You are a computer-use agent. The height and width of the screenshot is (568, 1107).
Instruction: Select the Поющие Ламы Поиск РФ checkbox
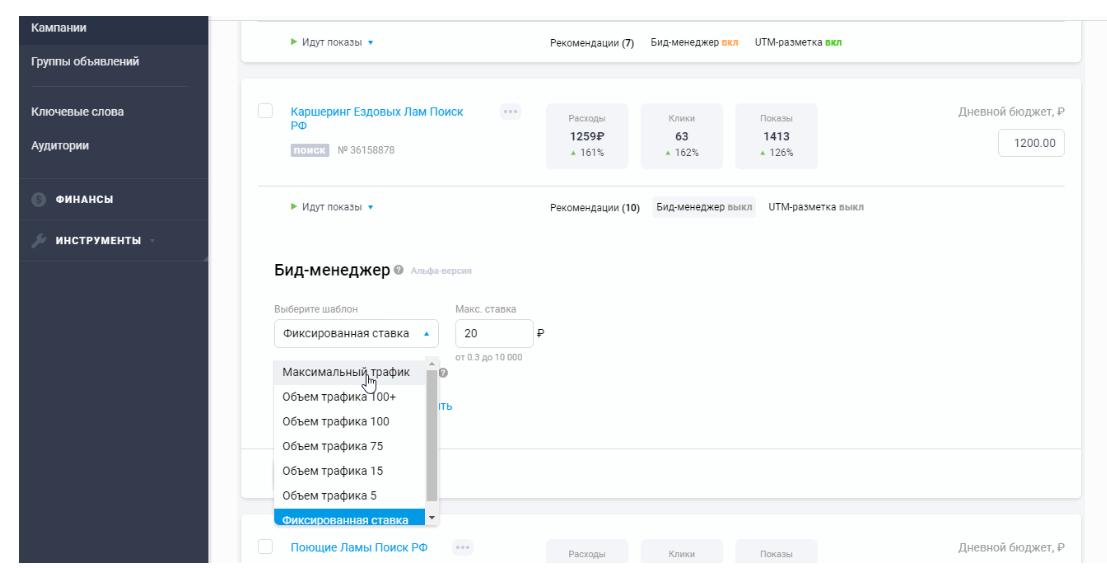(265, 546)
